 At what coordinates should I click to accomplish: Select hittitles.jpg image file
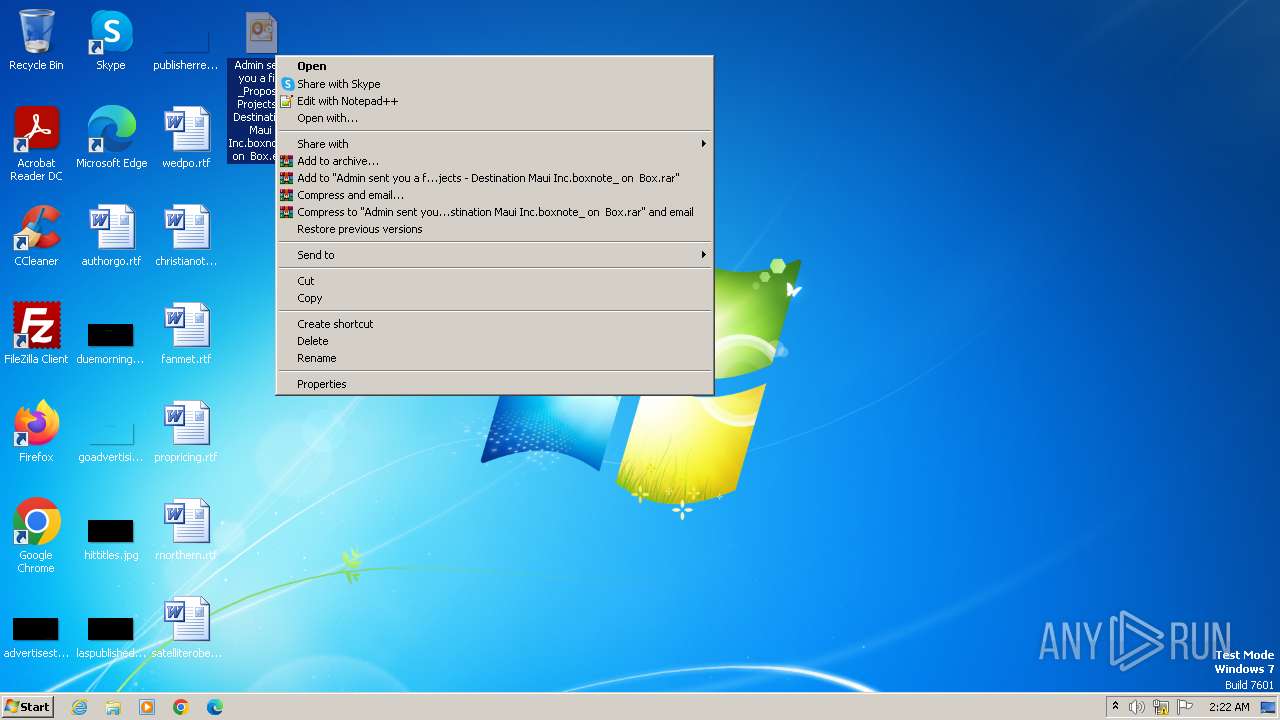[x=111, y=537]
